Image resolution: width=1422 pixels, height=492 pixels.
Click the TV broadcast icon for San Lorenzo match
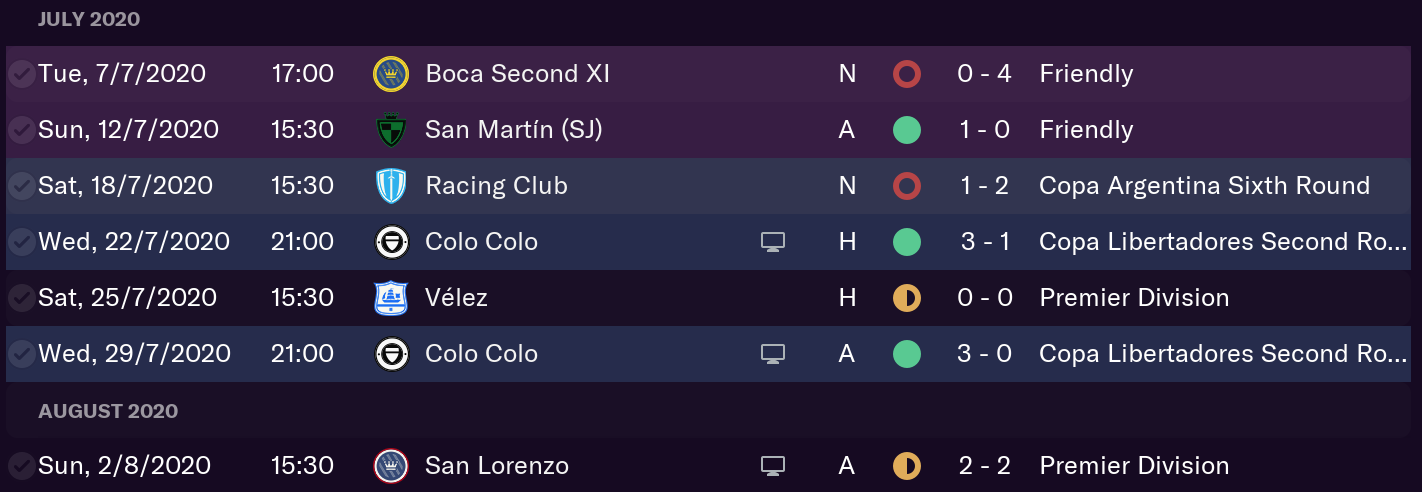click(773, 466)
